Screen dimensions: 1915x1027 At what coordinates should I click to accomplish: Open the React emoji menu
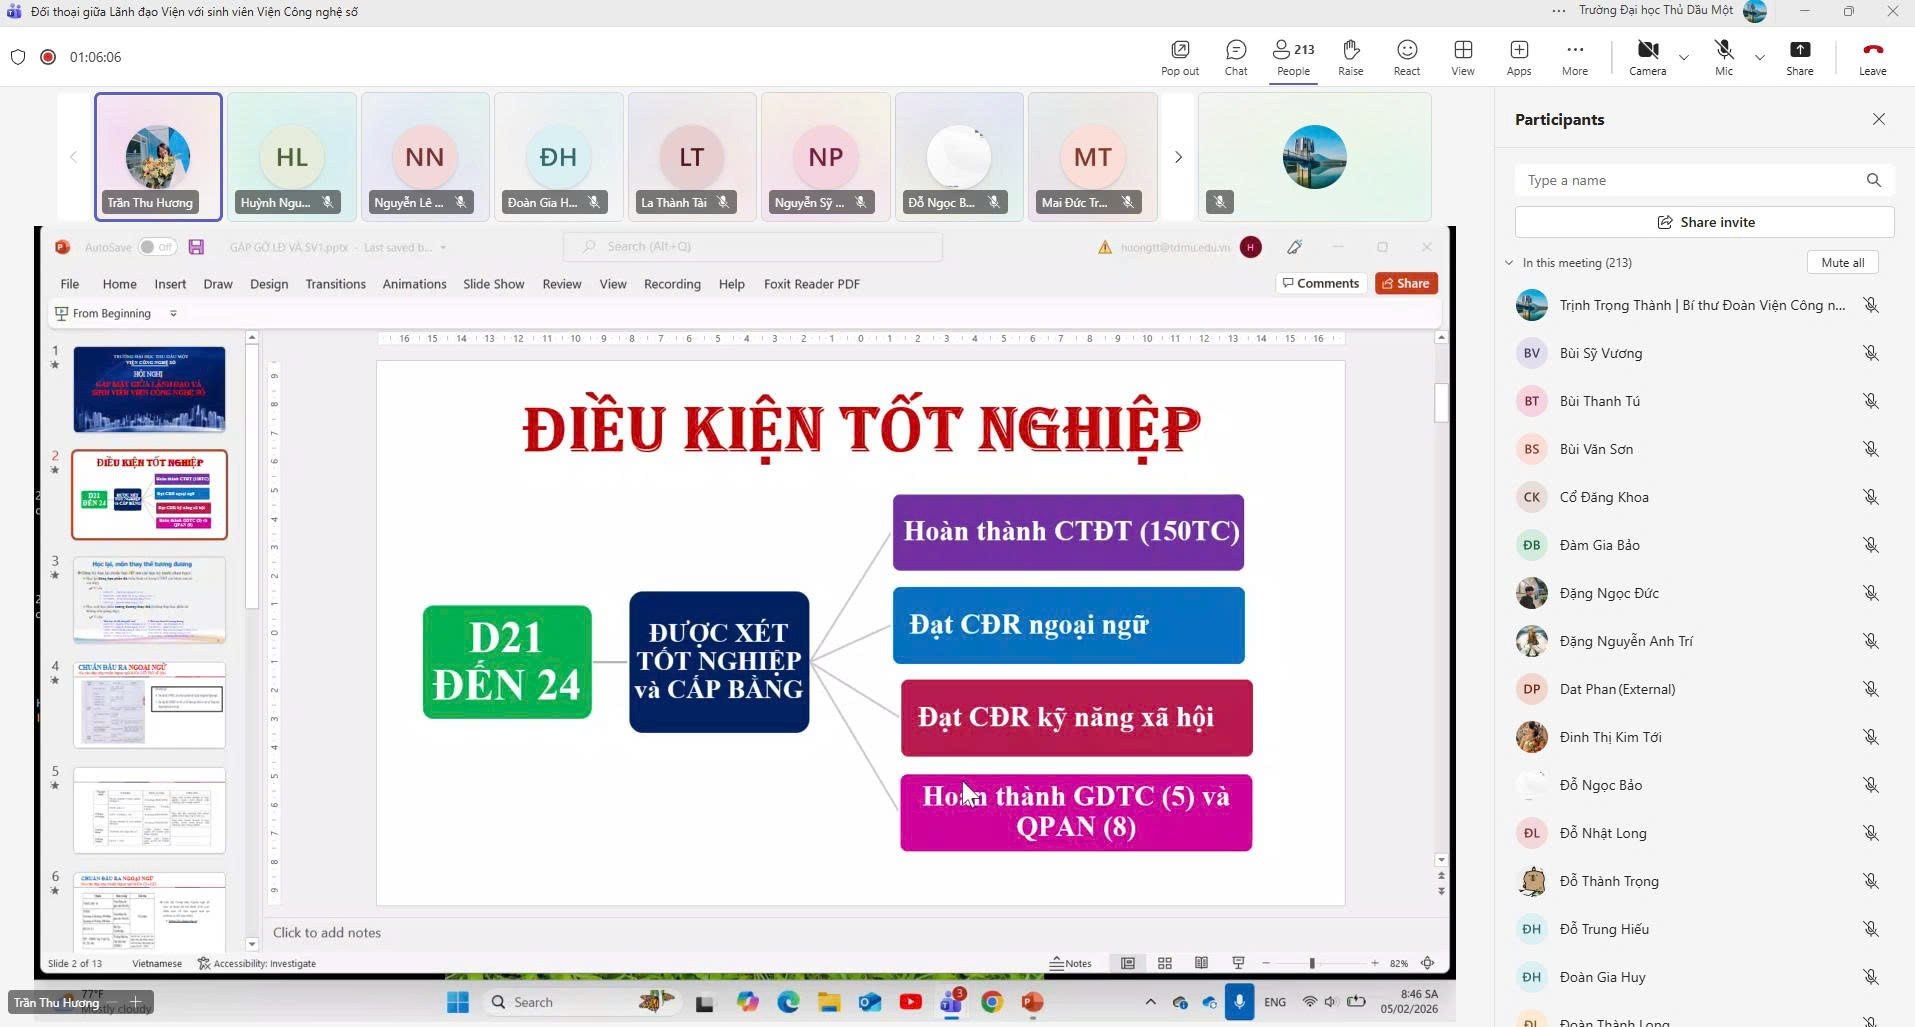(1406, 57)
